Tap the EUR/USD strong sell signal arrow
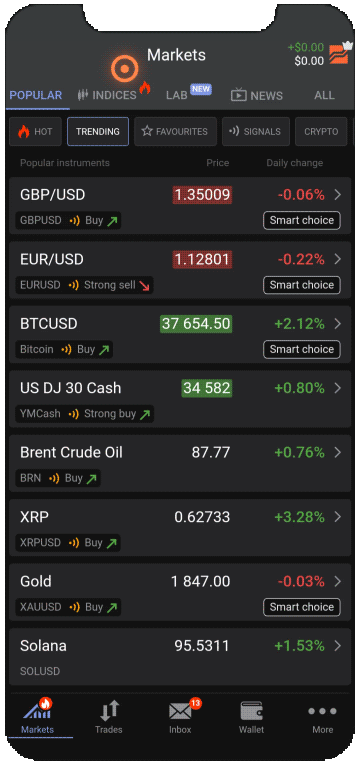360x765 pixels. pyautogui.click(x=144, y=285)
